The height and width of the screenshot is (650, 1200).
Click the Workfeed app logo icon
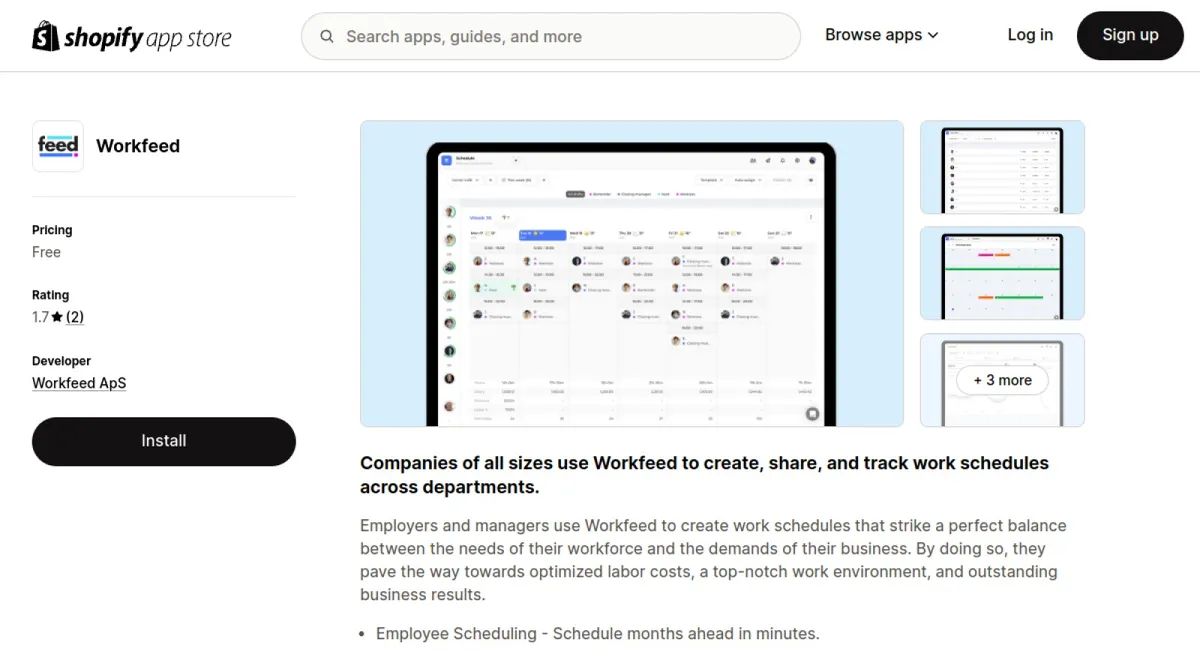[58, 146]
